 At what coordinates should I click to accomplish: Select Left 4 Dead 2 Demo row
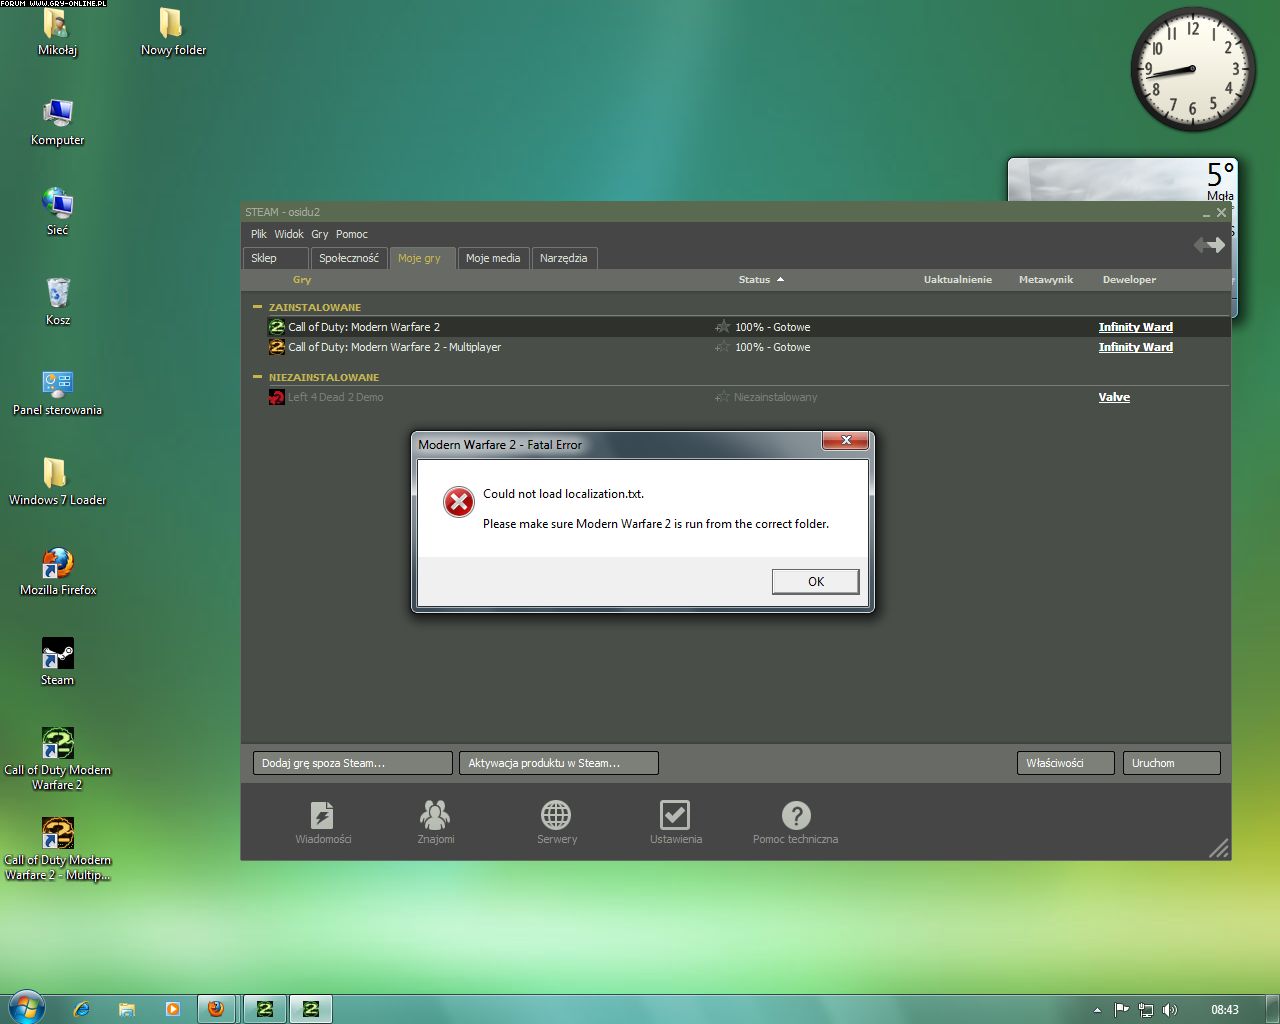point(336,397)
